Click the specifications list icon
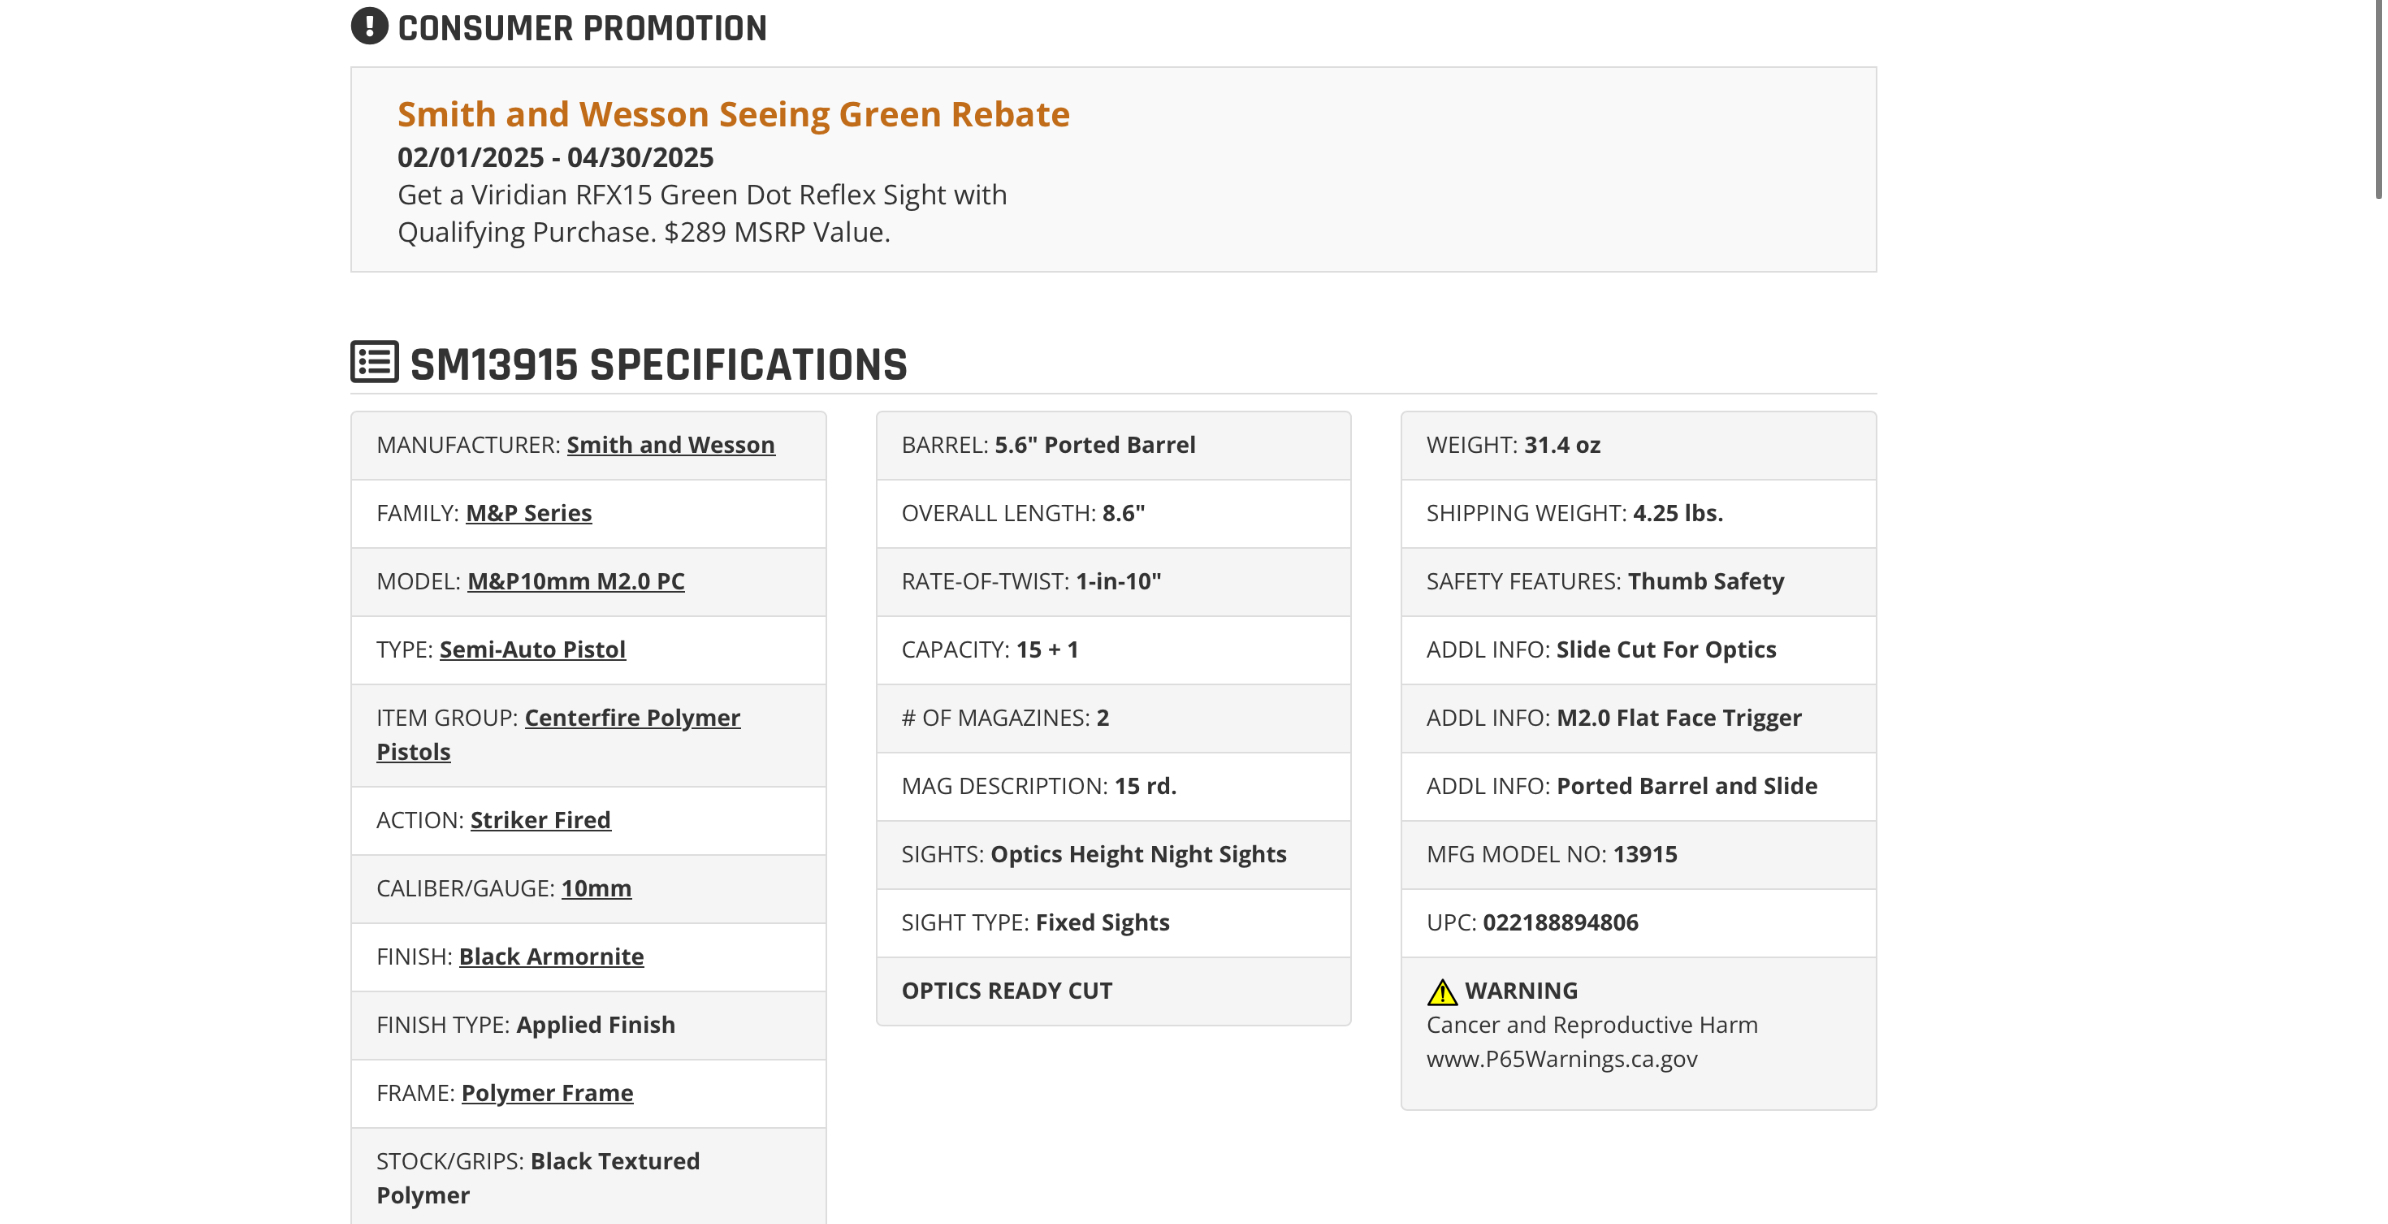This screenshot has height=1224, width=2388. pyautogui.click(x=375, y=362)
